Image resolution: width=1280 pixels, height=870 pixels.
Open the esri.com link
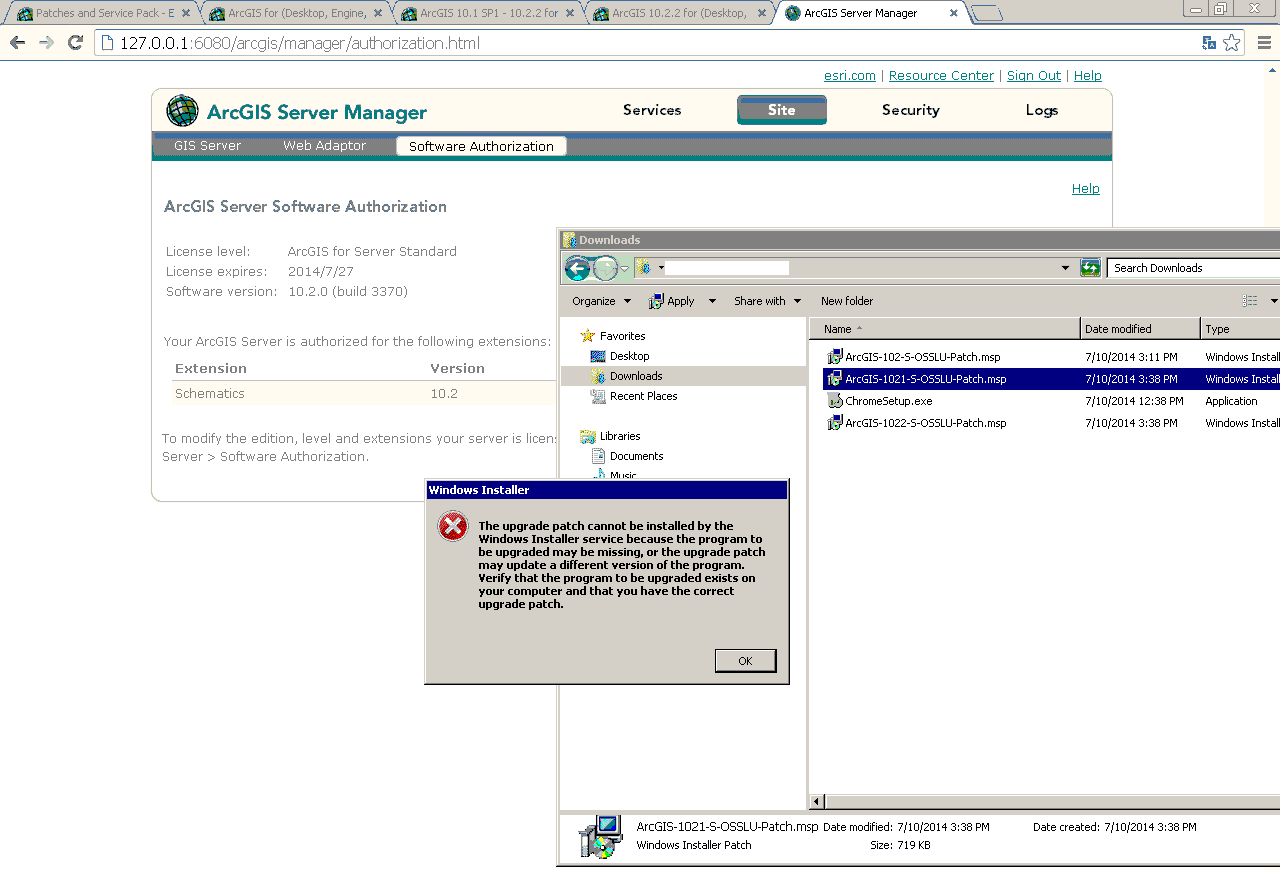850,76
